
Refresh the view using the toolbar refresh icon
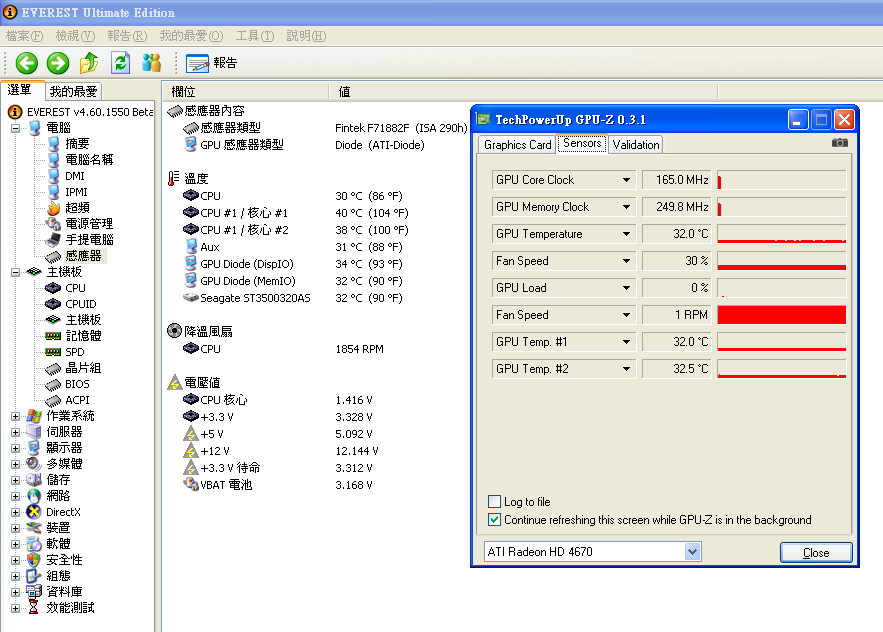[x=121, y=63]
